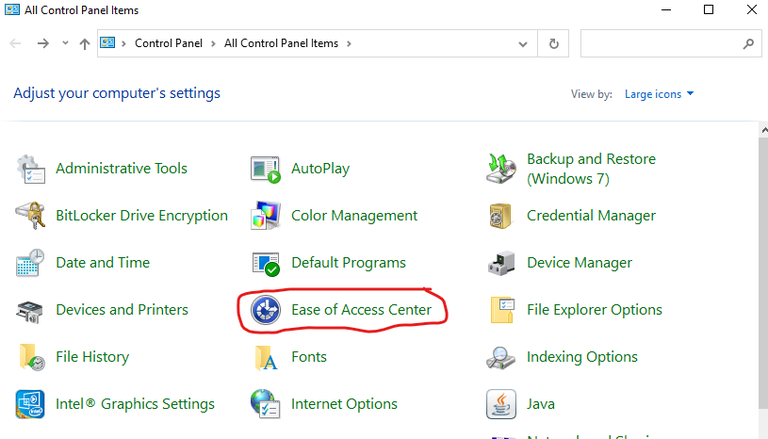Viewport: 768px width, 439px height.
Task: Expand chevron after All Control Panel Items
Action: [349, 44]
